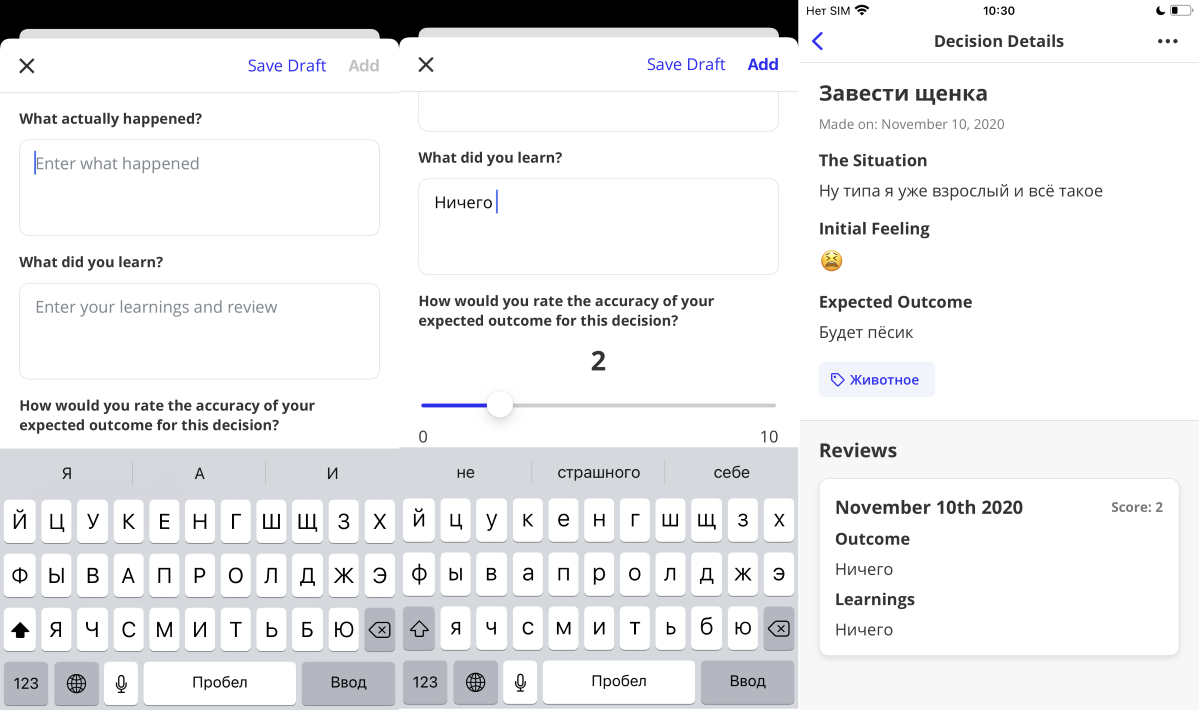The height and width of the screenshot is (710, 1200).
Task: Focus the 'Enter your learnings and review' field
Action: click(x=199, y=331)
